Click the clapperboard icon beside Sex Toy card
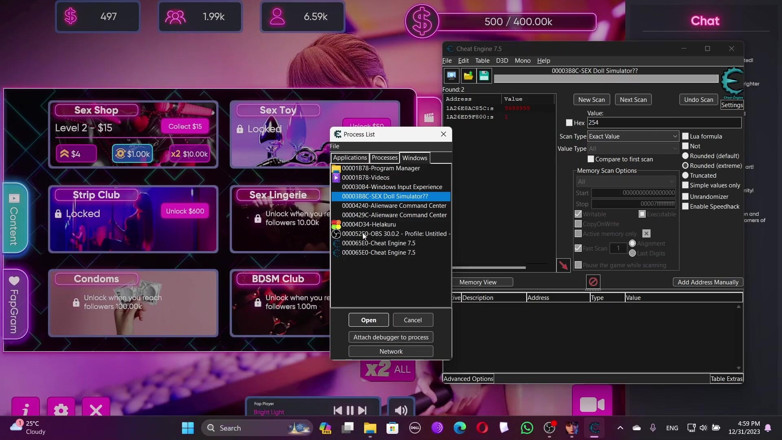Image resolution: width=782 pixels, height=440 pixels. click(429, 118)
